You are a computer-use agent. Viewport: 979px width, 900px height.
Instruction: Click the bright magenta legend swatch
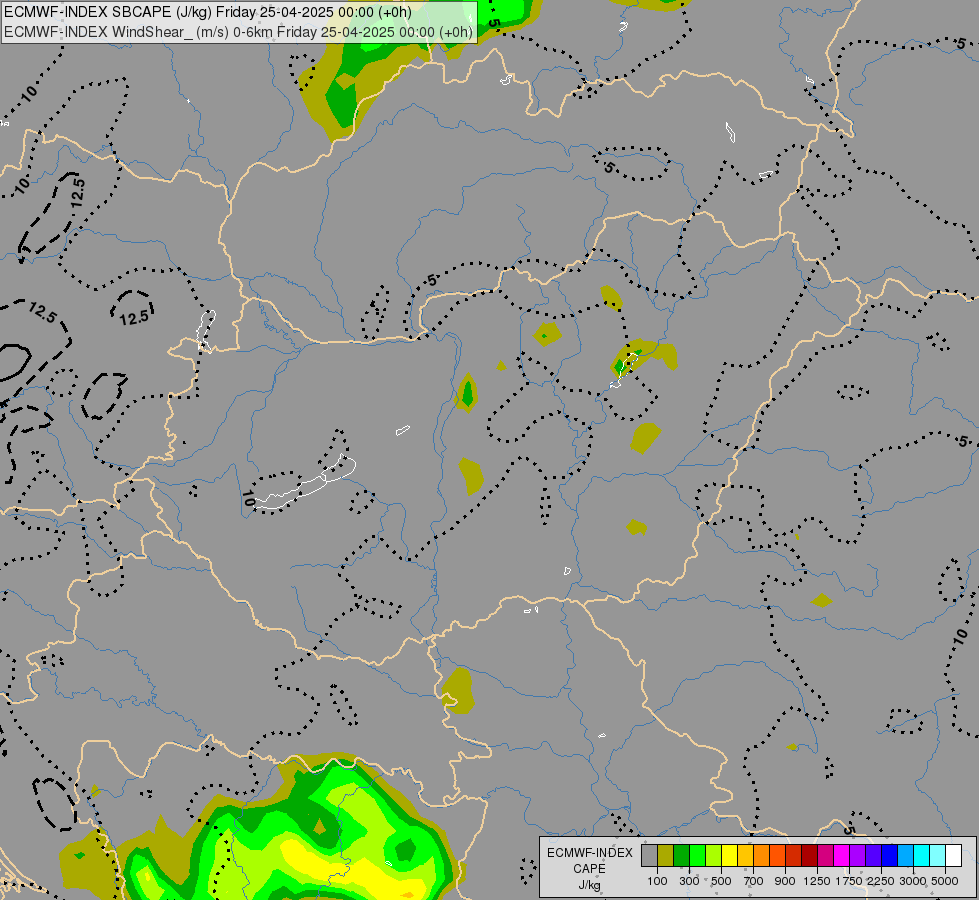coord(841,855)
